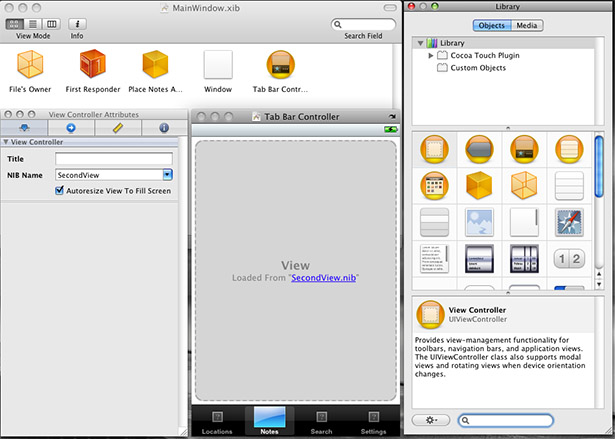Switch to column view mode
The height and width of the screenshot is (439, 615).
[x=51, y=24]
